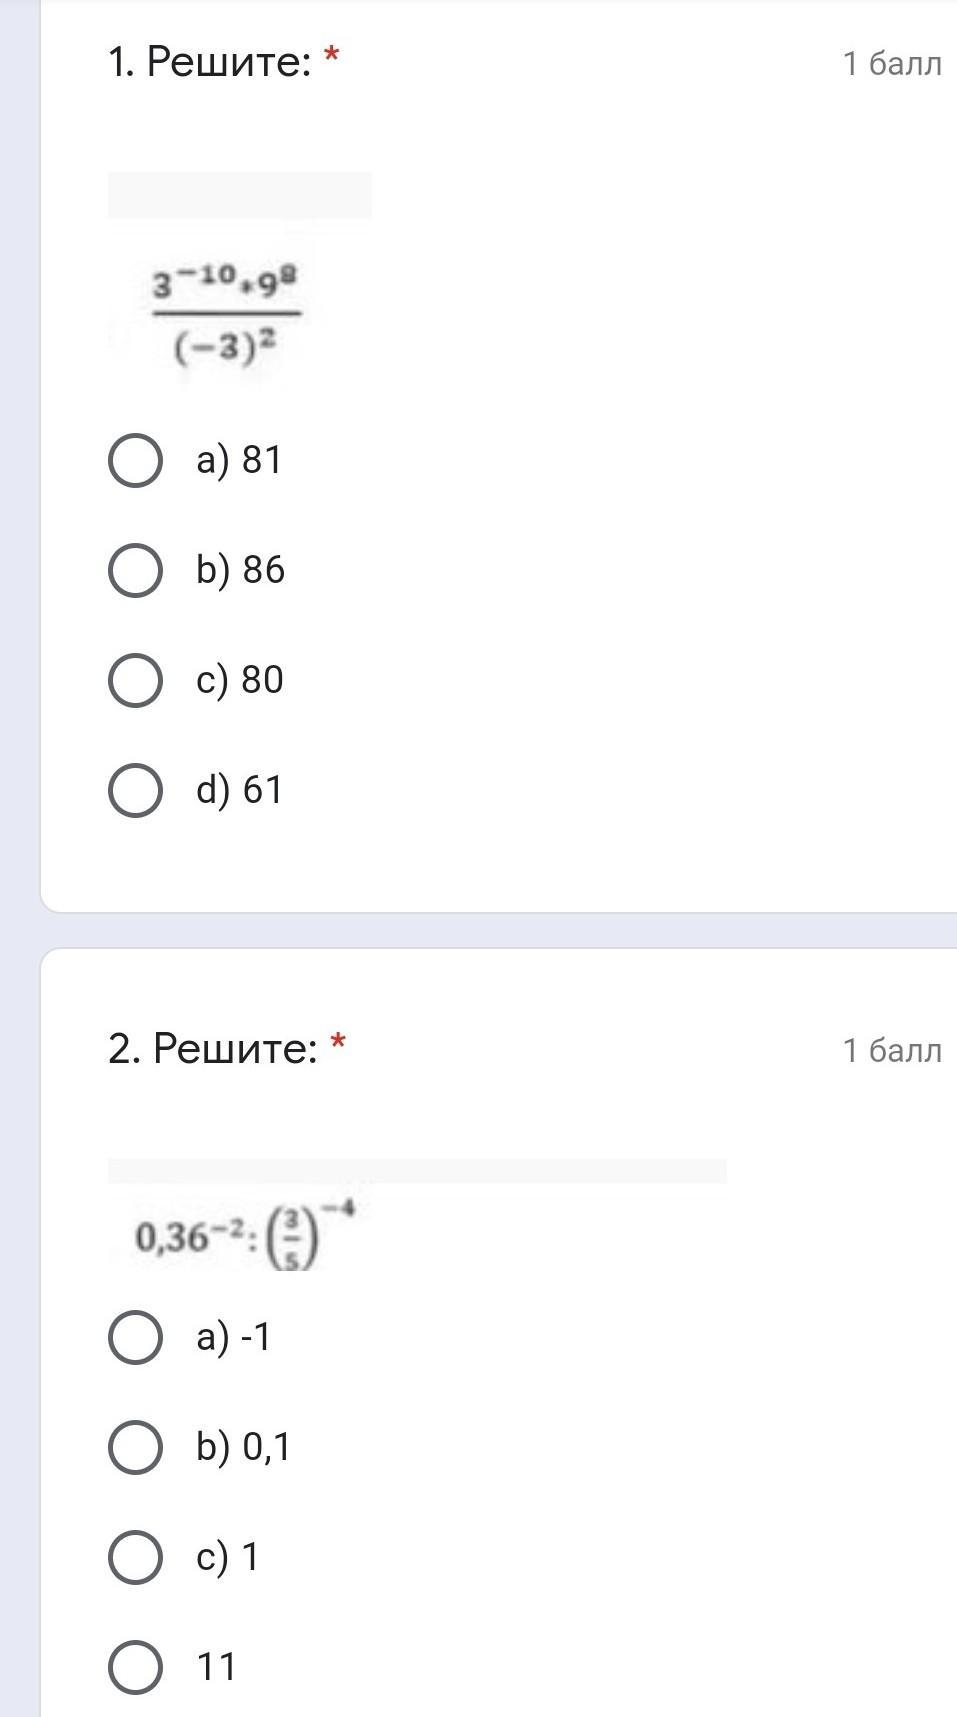
Task: Click the '1. Решите:' question title
Action: pos(210,62)
